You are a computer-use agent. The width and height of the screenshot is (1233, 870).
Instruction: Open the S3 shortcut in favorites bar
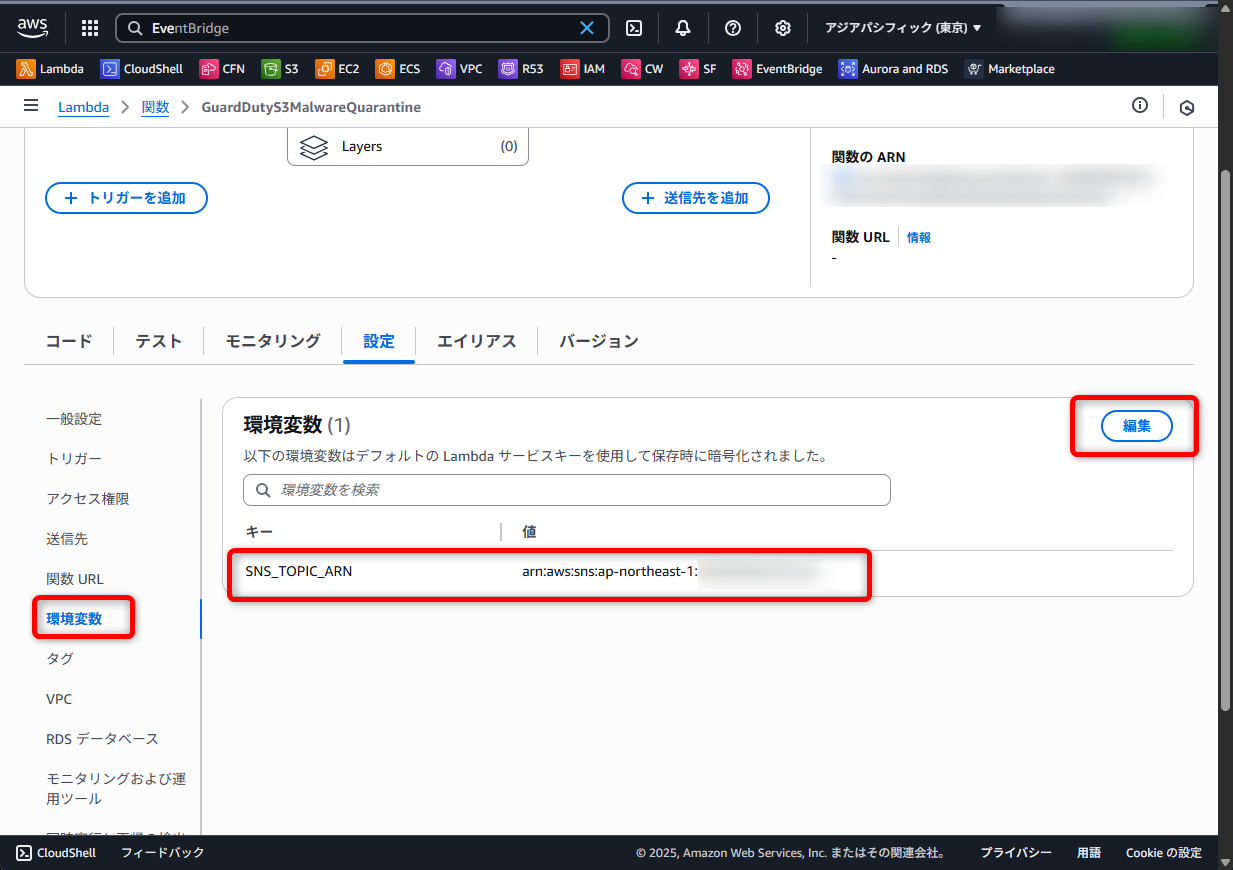(280, 69)
